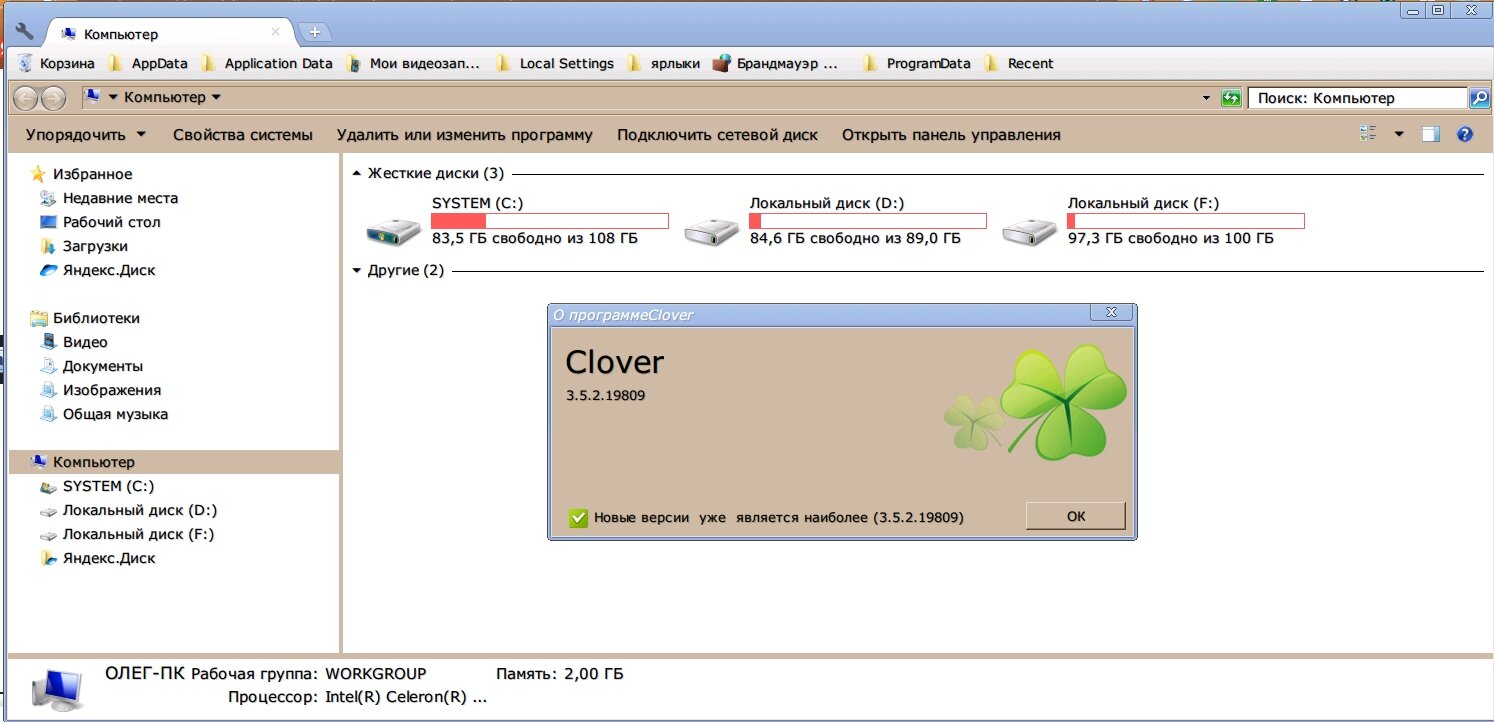This screenshot has height=722, width=1494.
Task: Open Яндекс.Диск under Избранное
Action: pos(109,270)
